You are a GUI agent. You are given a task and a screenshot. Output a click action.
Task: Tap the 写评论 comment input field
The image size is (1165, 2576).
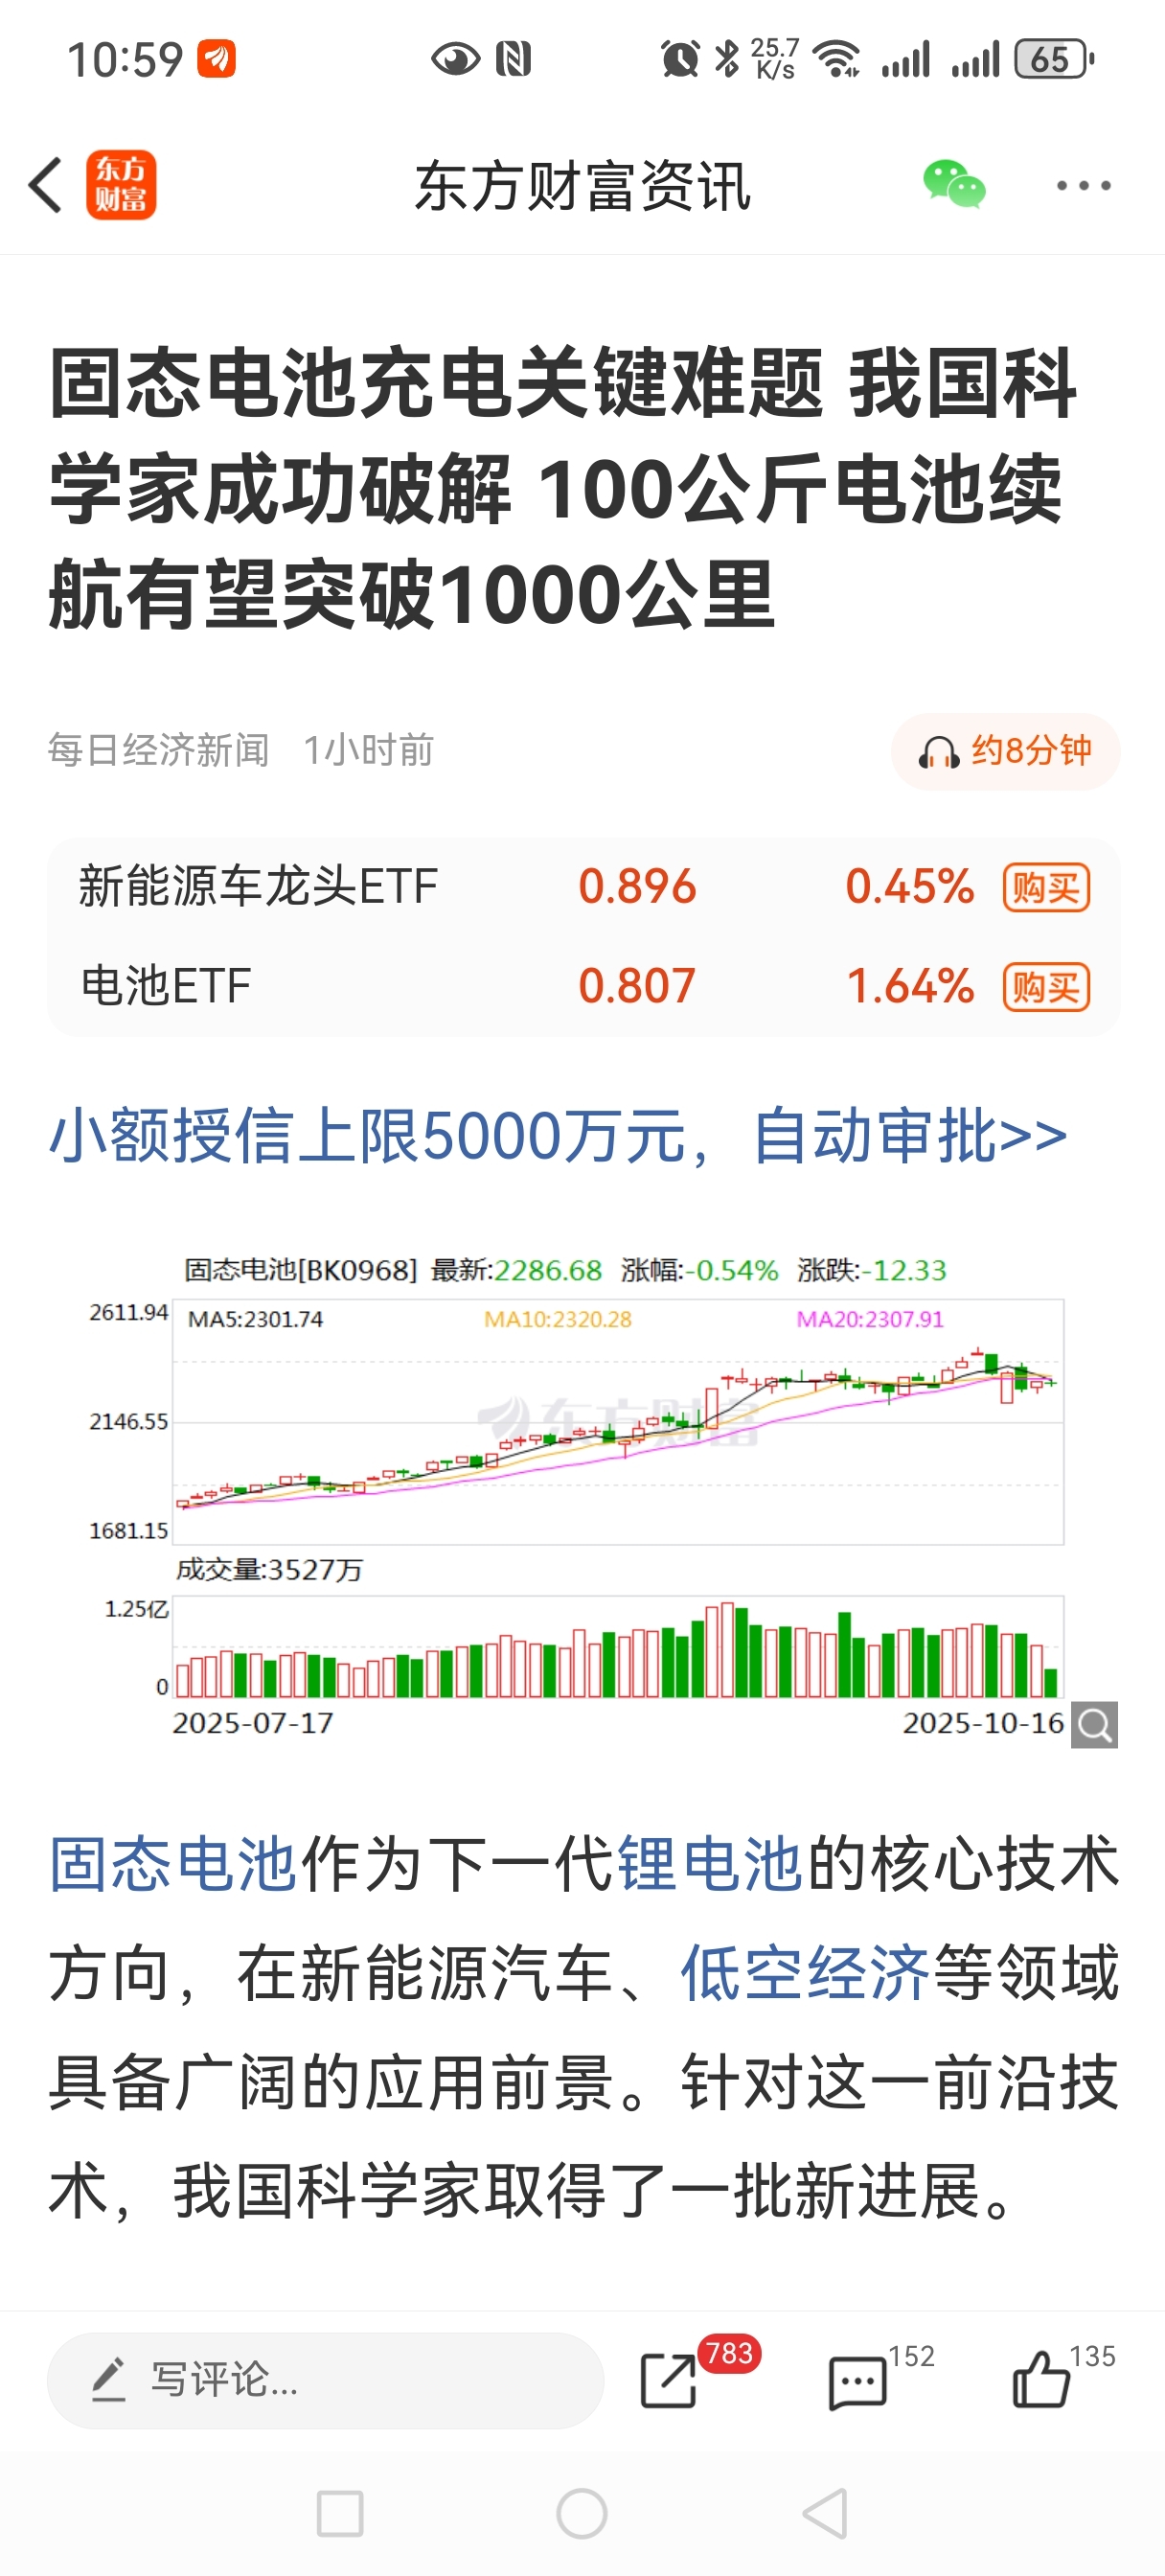pyautogui.click(x=325, y=2380)
